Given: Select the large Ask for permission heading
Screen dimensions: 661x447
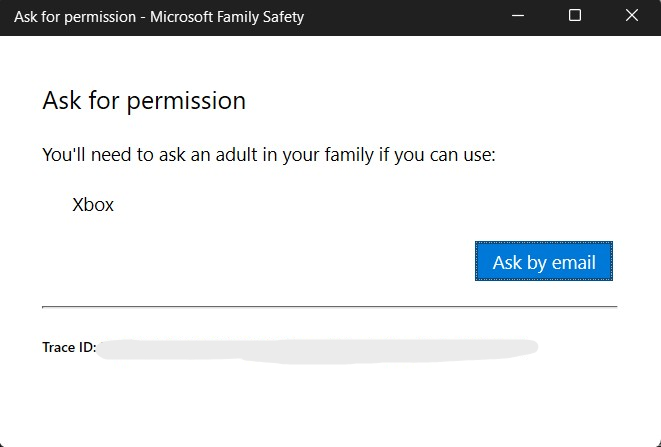Looking at the screenshot, I should [144, 101].
